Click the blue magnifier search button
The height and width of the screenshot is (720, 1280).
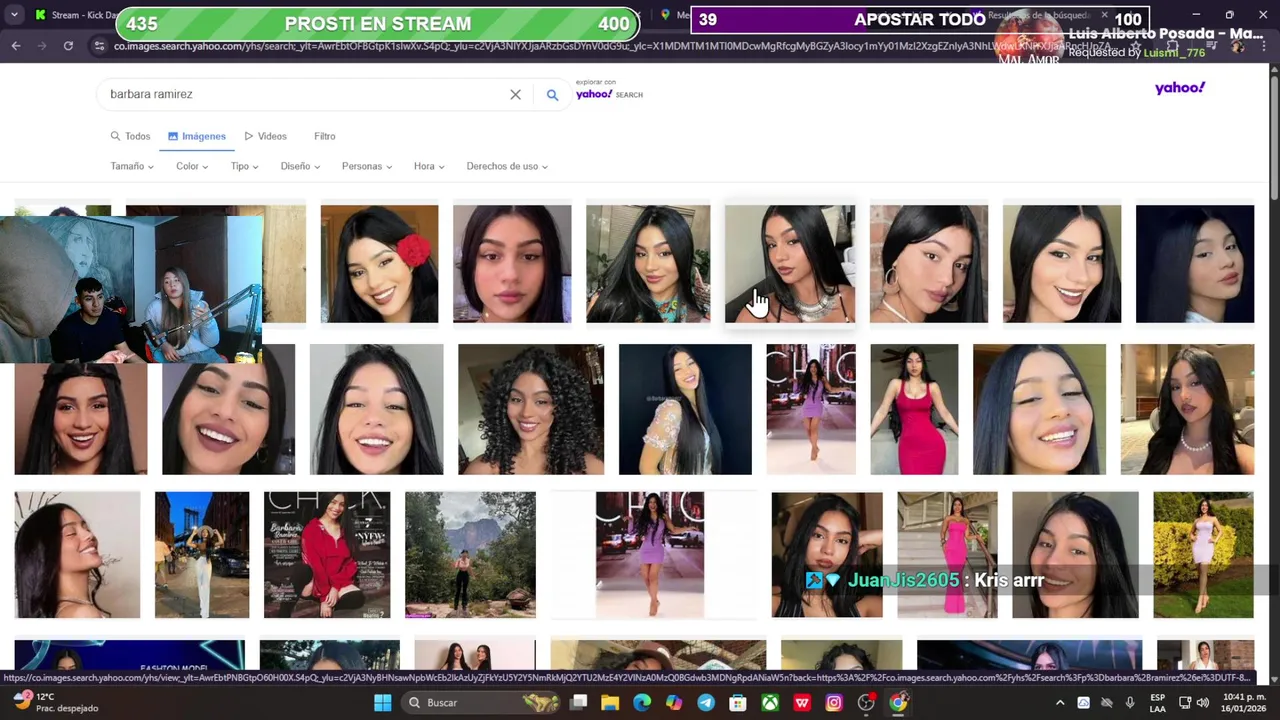[552, 95]
